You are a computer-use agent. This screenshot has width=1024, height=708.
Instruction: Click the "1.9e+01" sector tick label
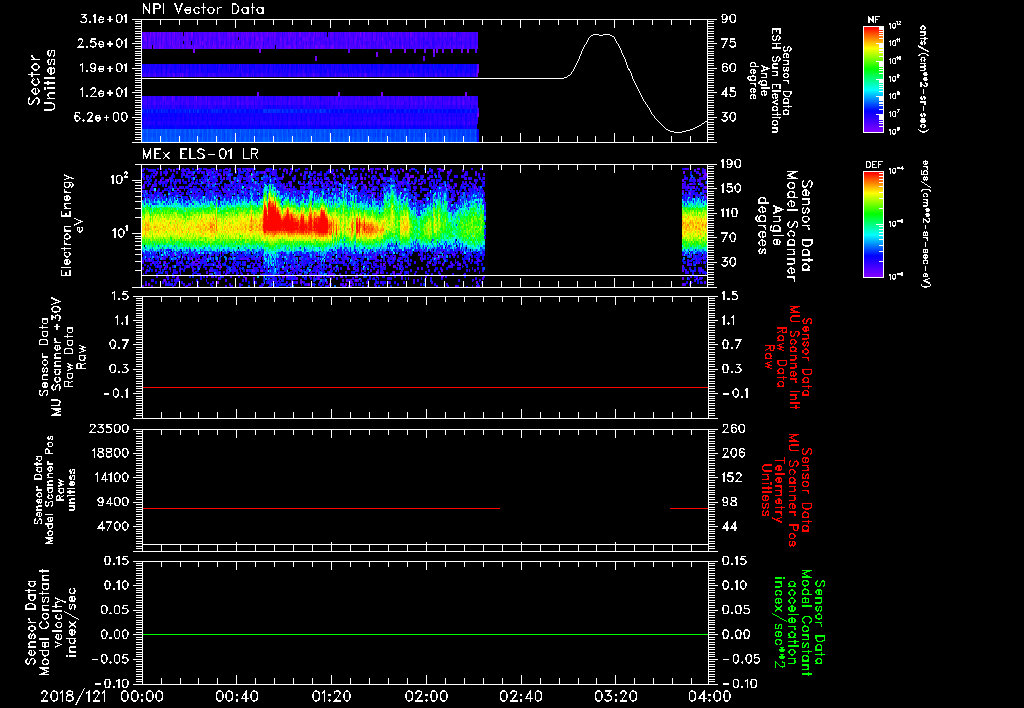pyautogui.click(x=103, y=68)
